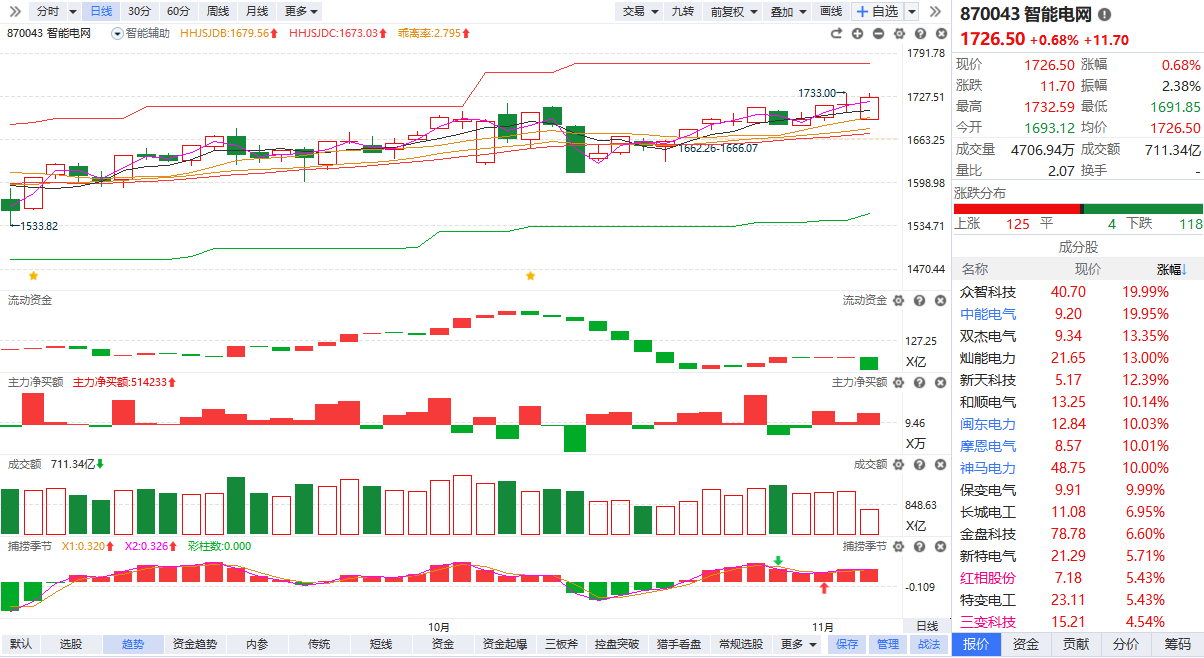Zoom in the chart with the plus icon

pos(857,33)
